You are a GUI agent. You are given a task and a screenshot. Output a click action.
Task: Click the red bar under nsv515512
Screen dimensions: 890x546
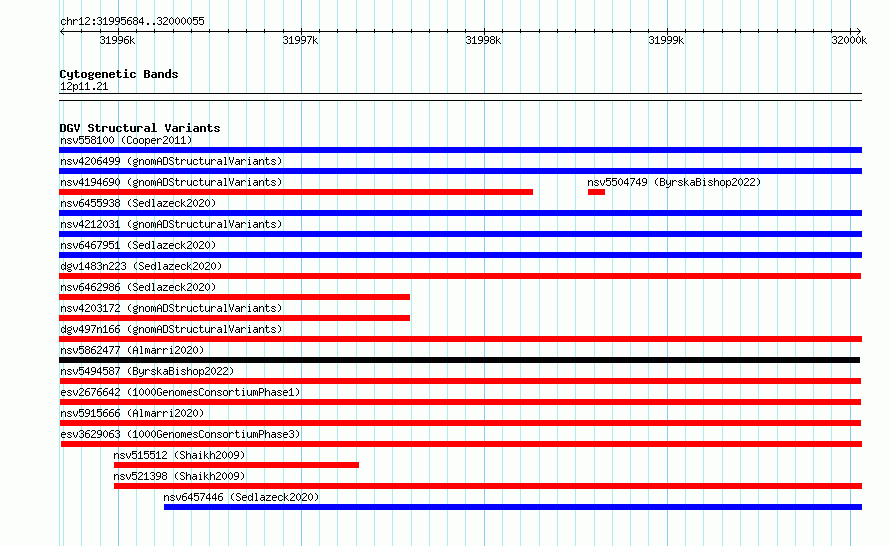coord(236,465)
